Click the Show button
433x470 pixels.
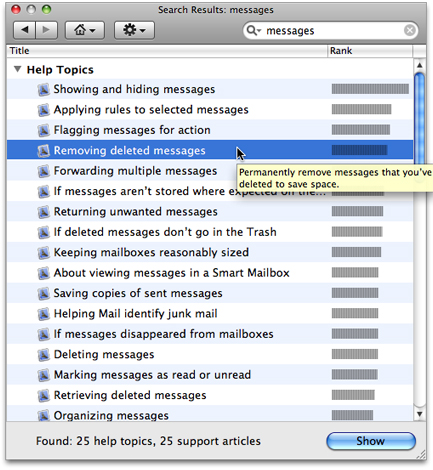tap(371, 441)
